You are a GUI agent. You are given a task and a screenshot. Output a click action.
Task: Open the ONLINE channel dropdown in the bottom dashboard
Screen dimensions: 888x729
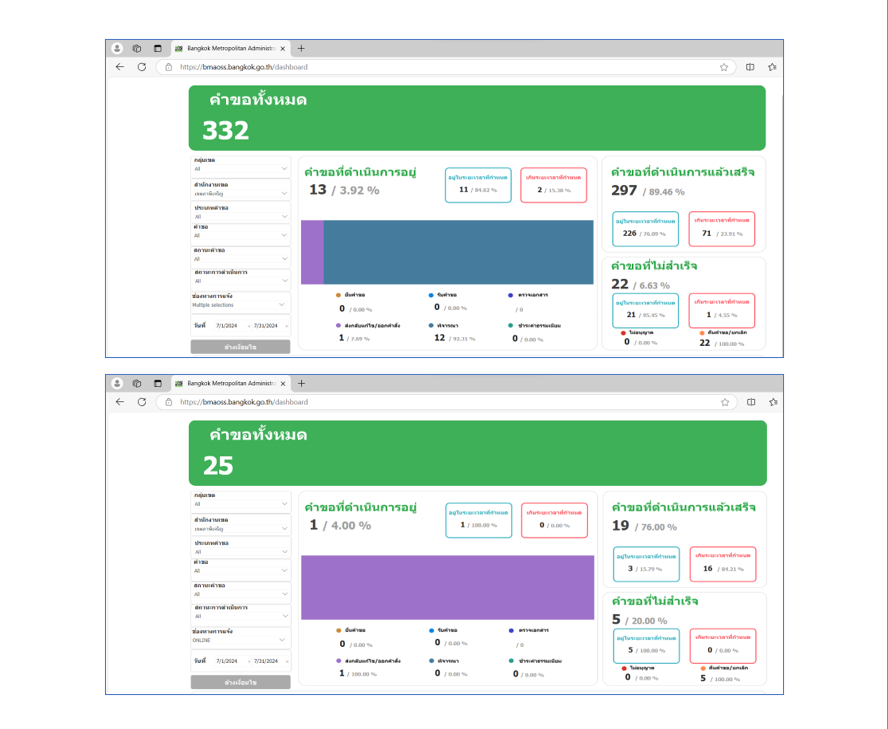click(x=240, y=640)
